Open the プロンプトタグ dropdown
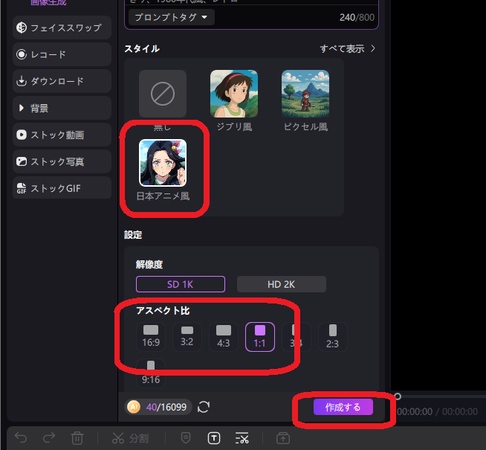Viewport: 486px width, 450px height. tap(171, 17)
